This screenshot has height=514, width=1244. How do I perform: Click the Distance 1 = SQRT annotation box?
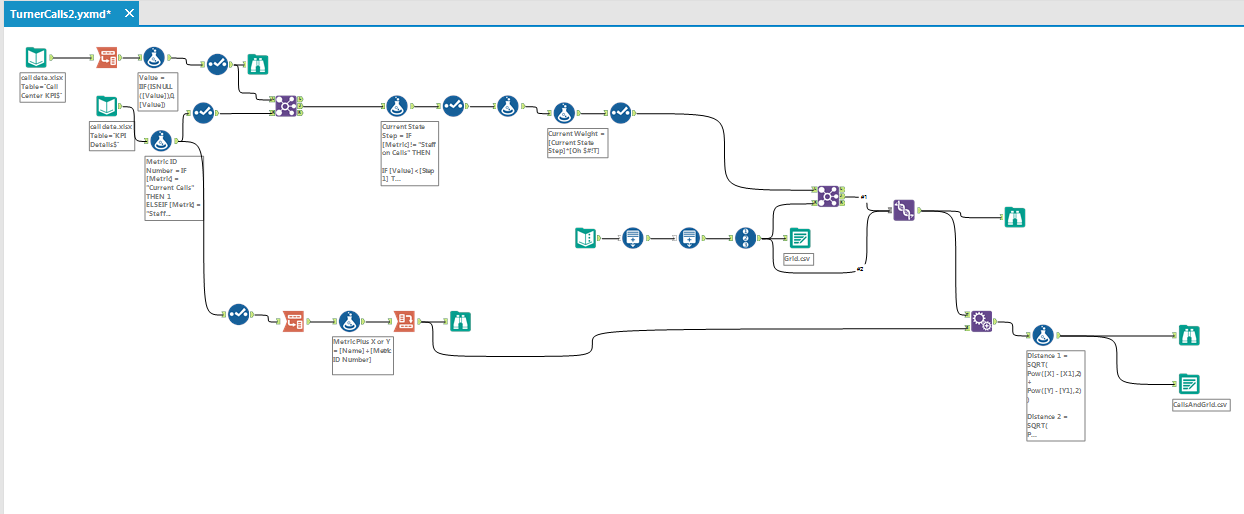[x=1054, y=395]
